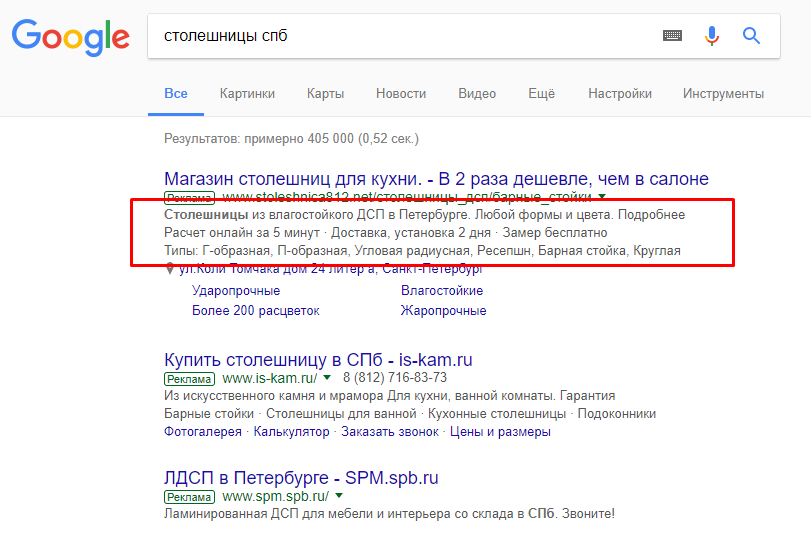Expand arrow beside www.spm.spb.ru URL

click(x=339, y=496)
